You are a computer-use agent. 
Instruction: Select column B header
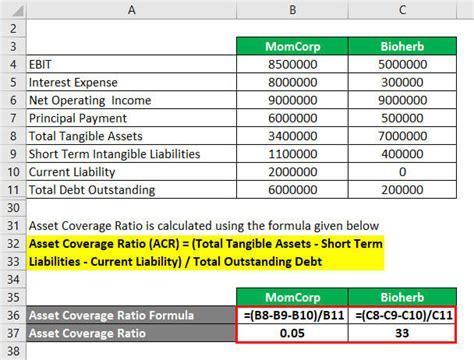pos(292,10)
